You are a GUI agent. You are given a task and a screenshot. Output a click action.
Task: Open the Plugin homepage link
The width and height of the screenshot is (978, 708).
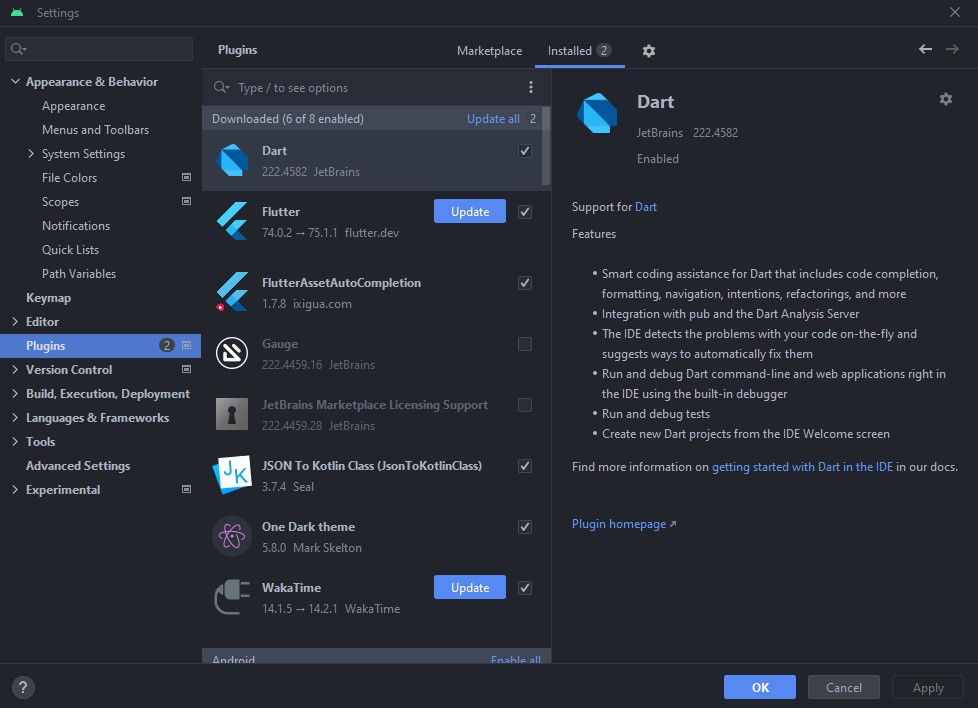(619, 524)
